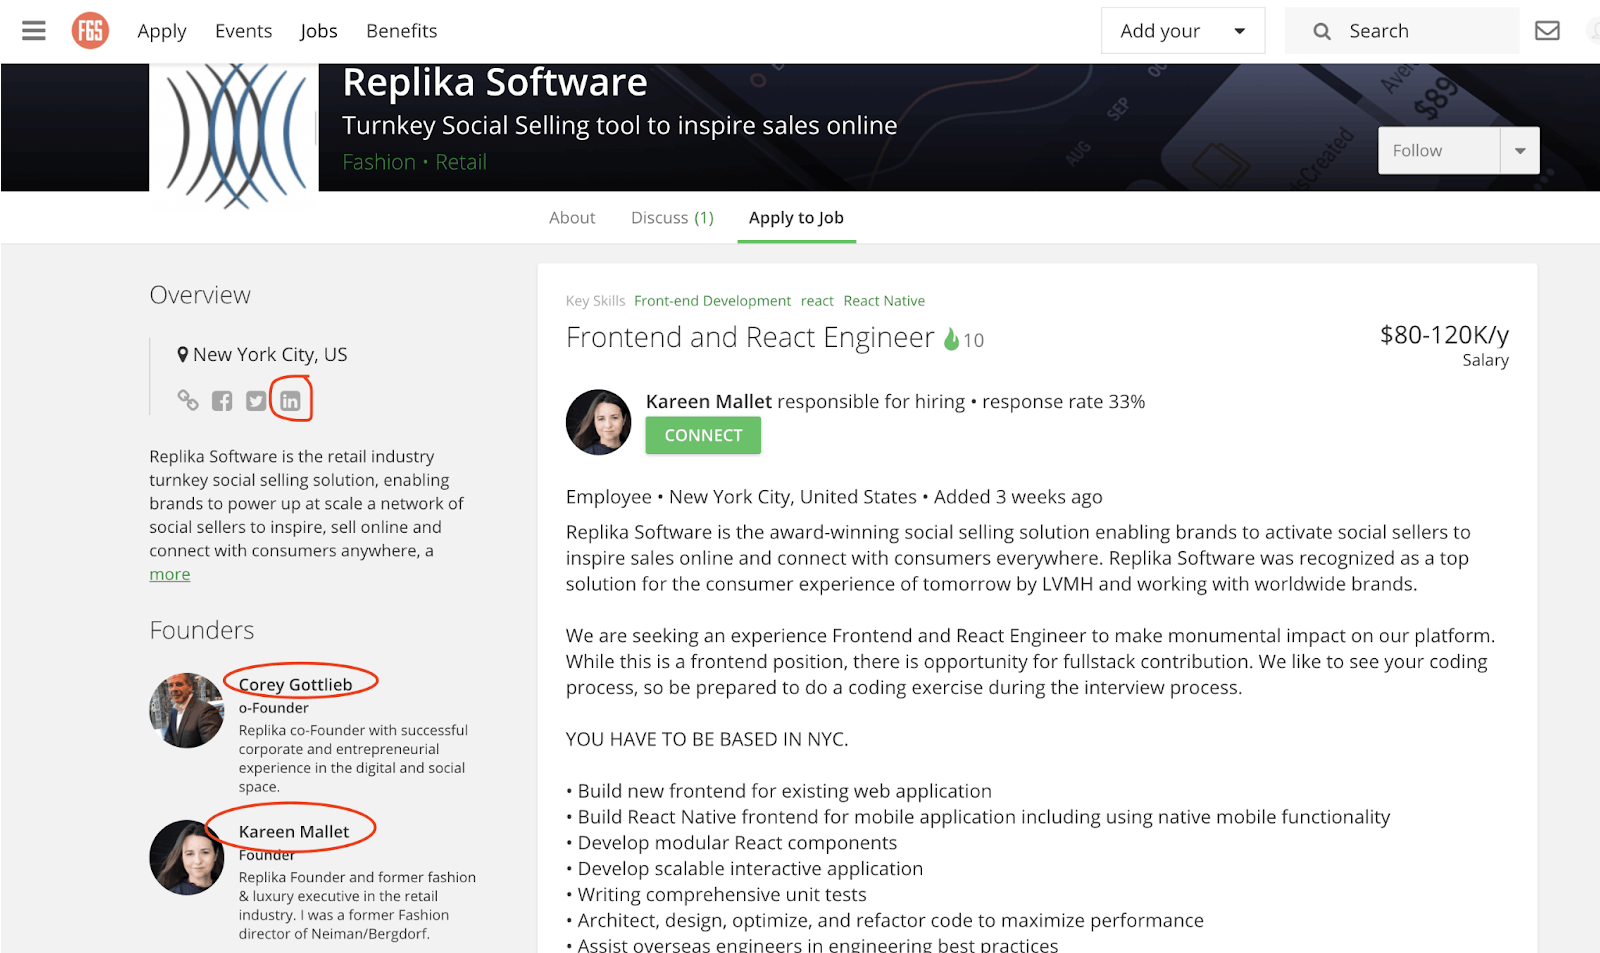Click the more link in Overview
This screenshot has height=953, width=1600.
point(170,575)
